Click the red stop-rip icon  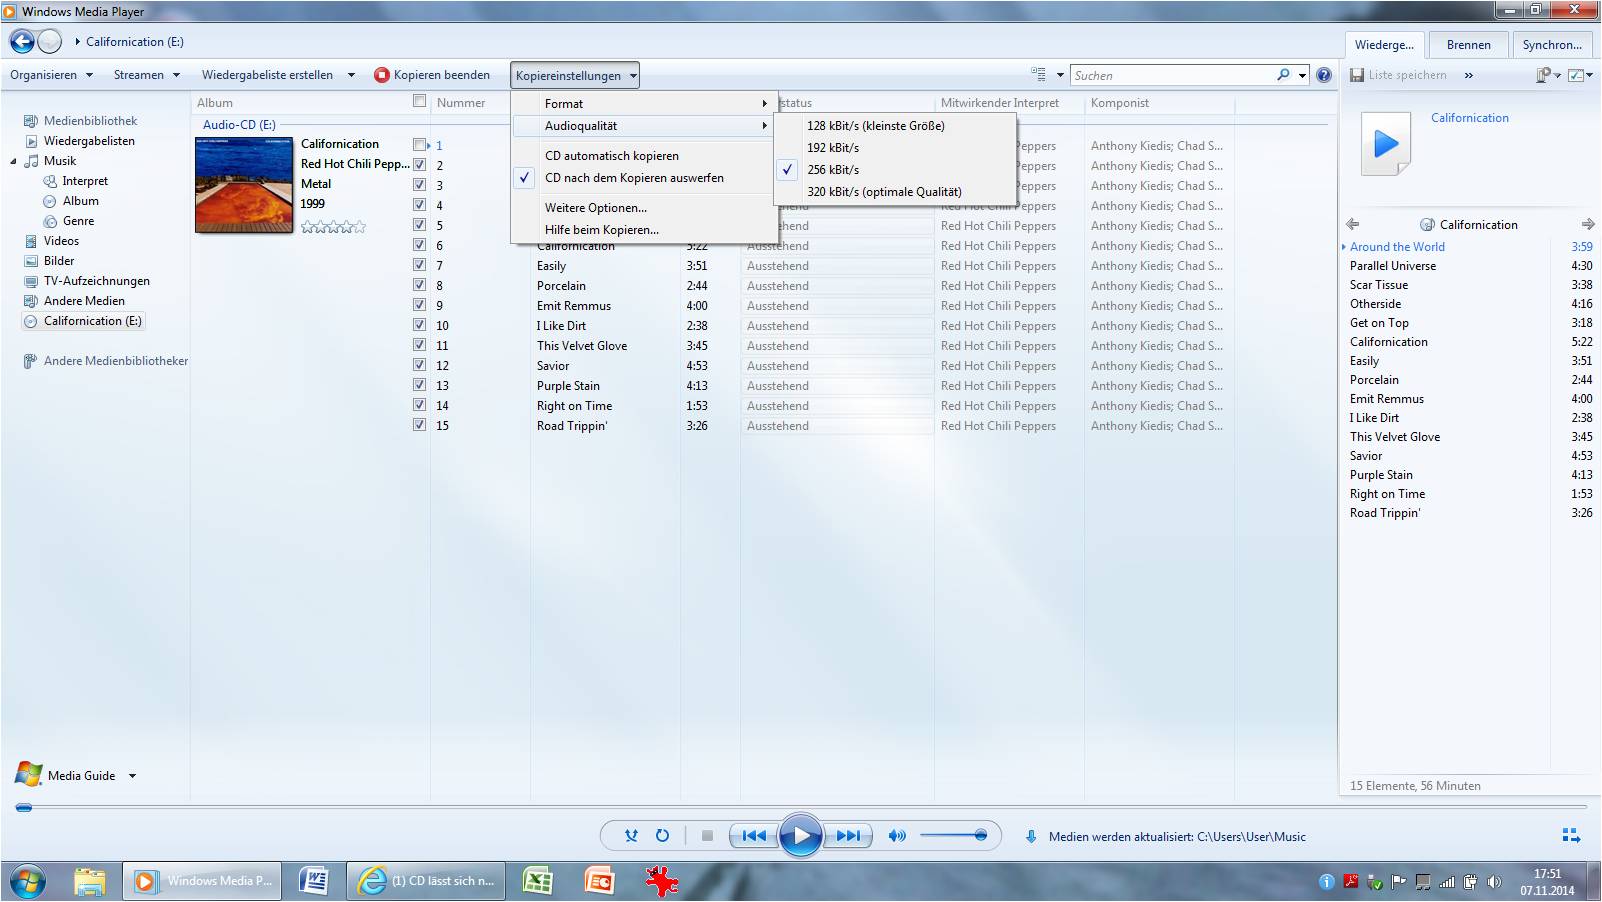coord(381,75)
